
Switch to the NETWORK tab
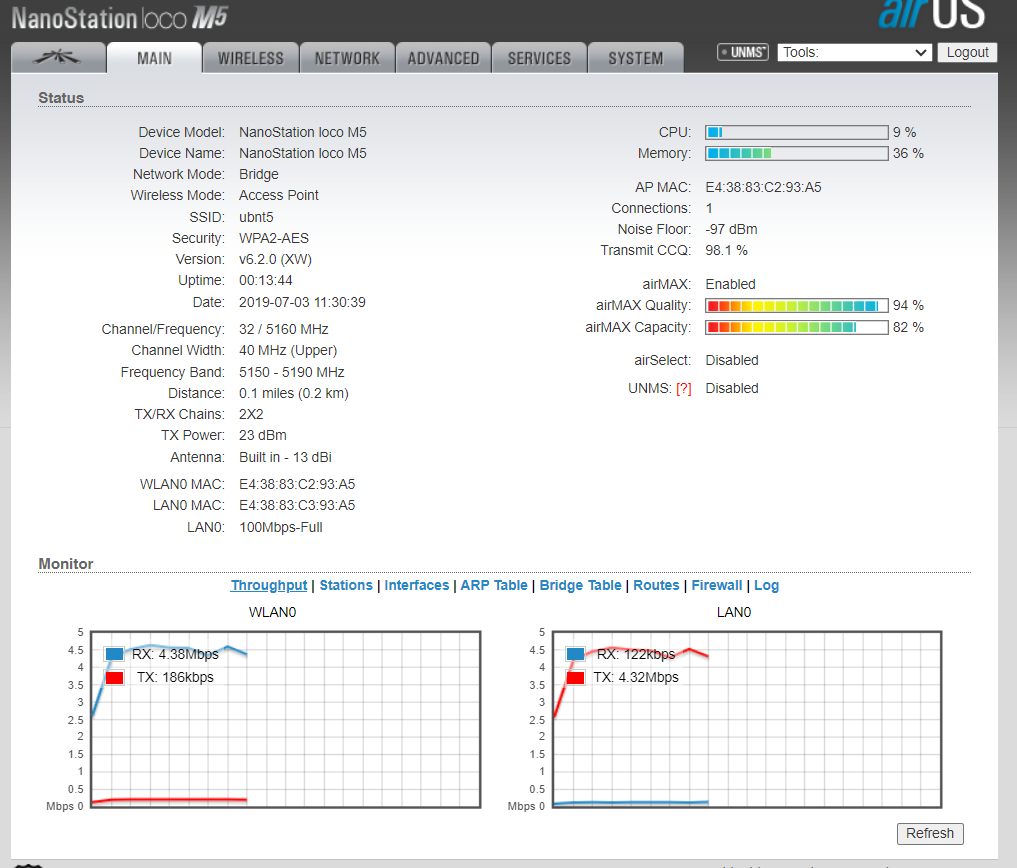(x=347, y=58)
